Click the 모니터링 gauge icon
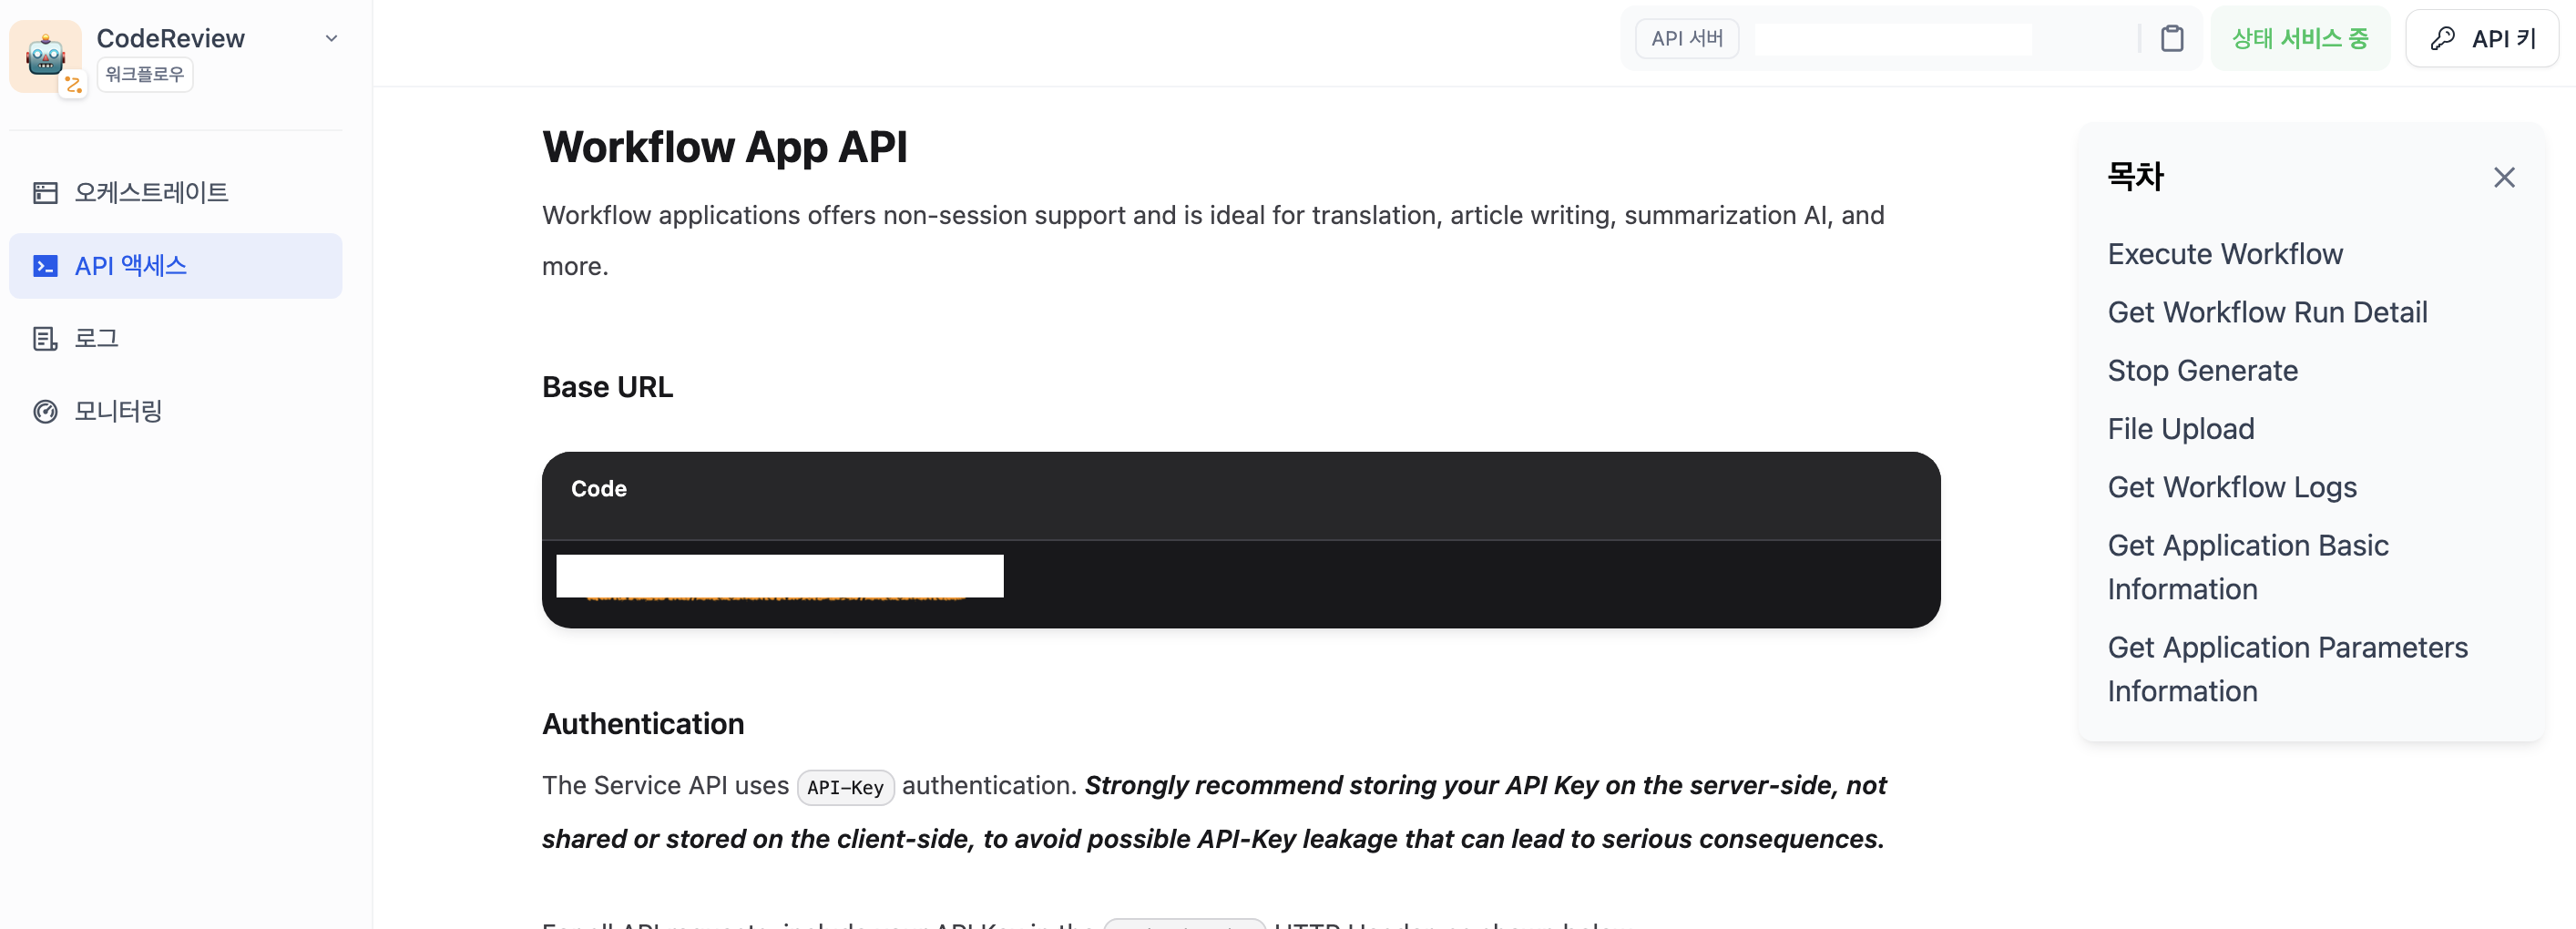Screen dimensions: 2576x929 click(45, 411)
